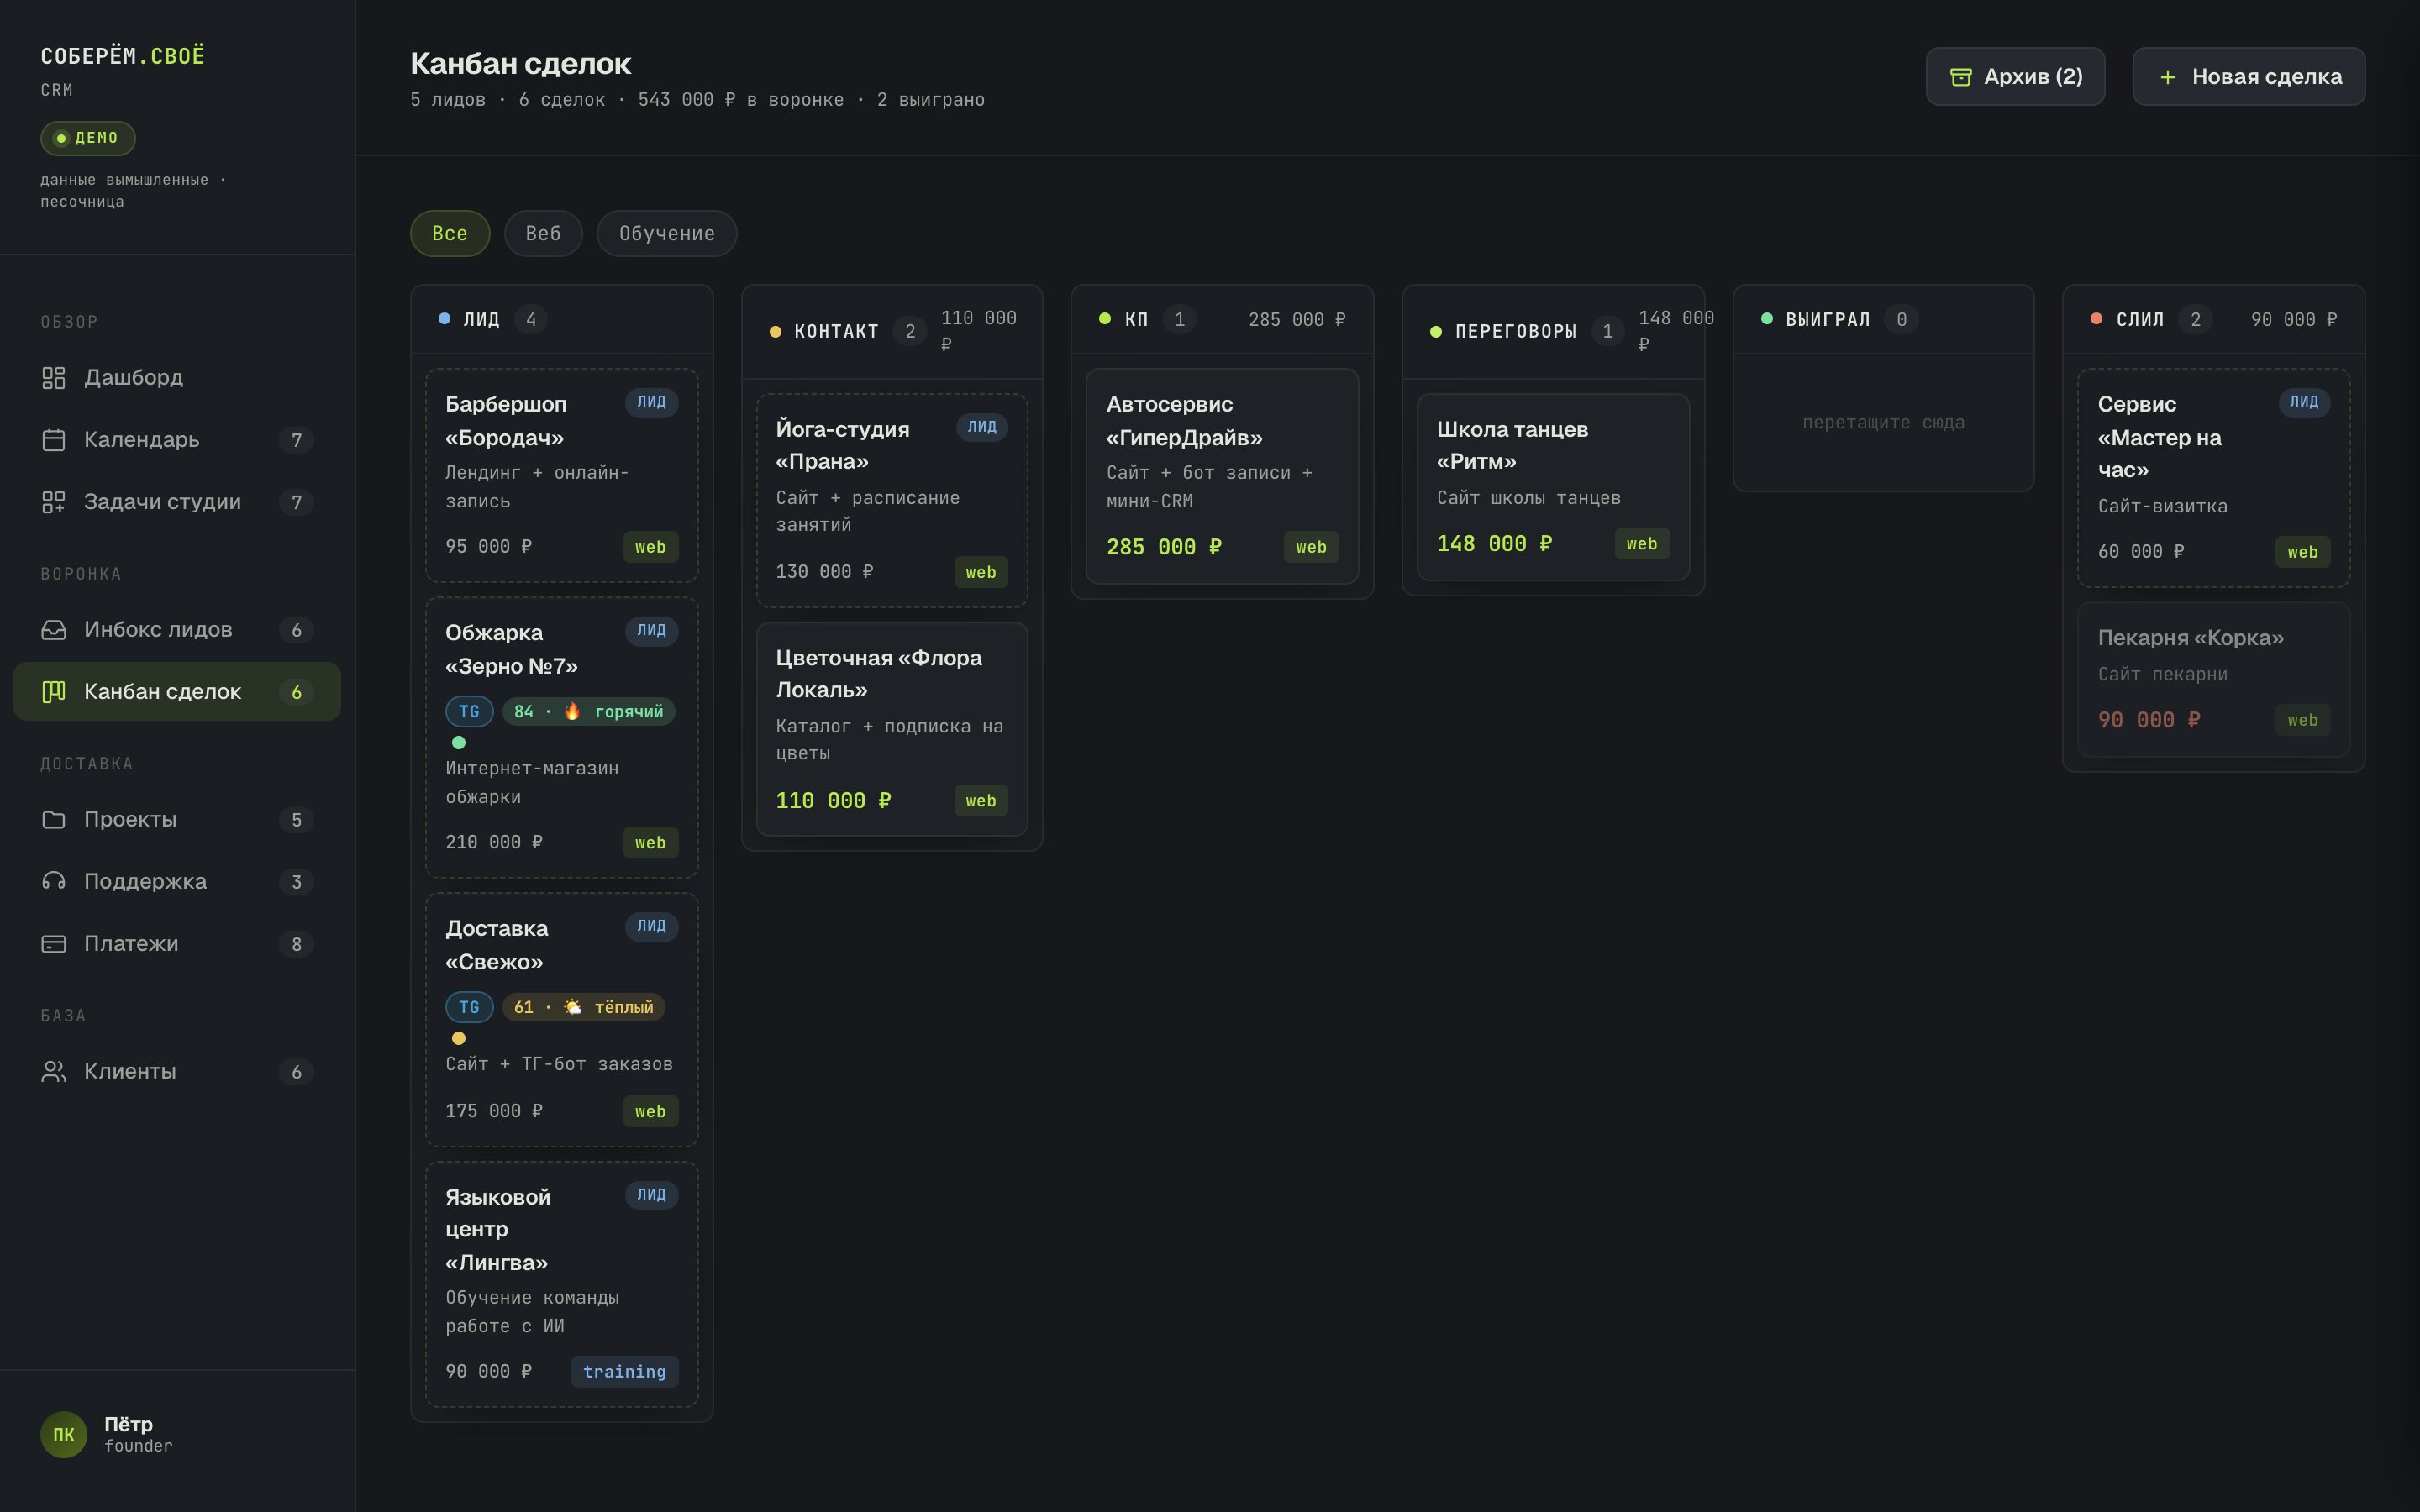Click the 61 тёплый score badge
Image resolution: width=2420 pixels, height=1512 pixels.
[584, 1007]
